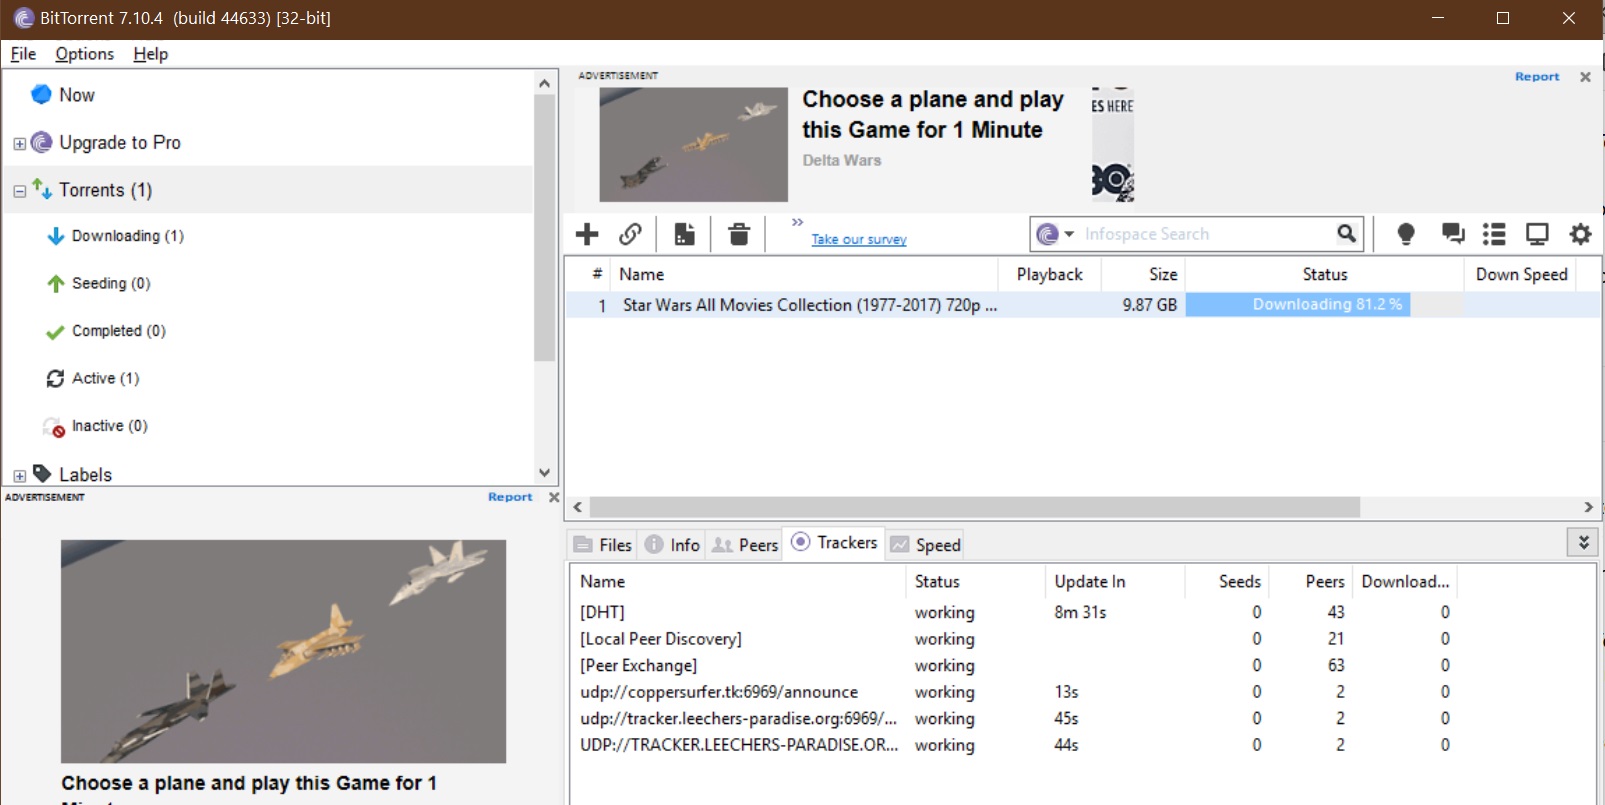Expand the Labels tree node
Viewport: 1605px width, 805px height.
tap(19, 476)
